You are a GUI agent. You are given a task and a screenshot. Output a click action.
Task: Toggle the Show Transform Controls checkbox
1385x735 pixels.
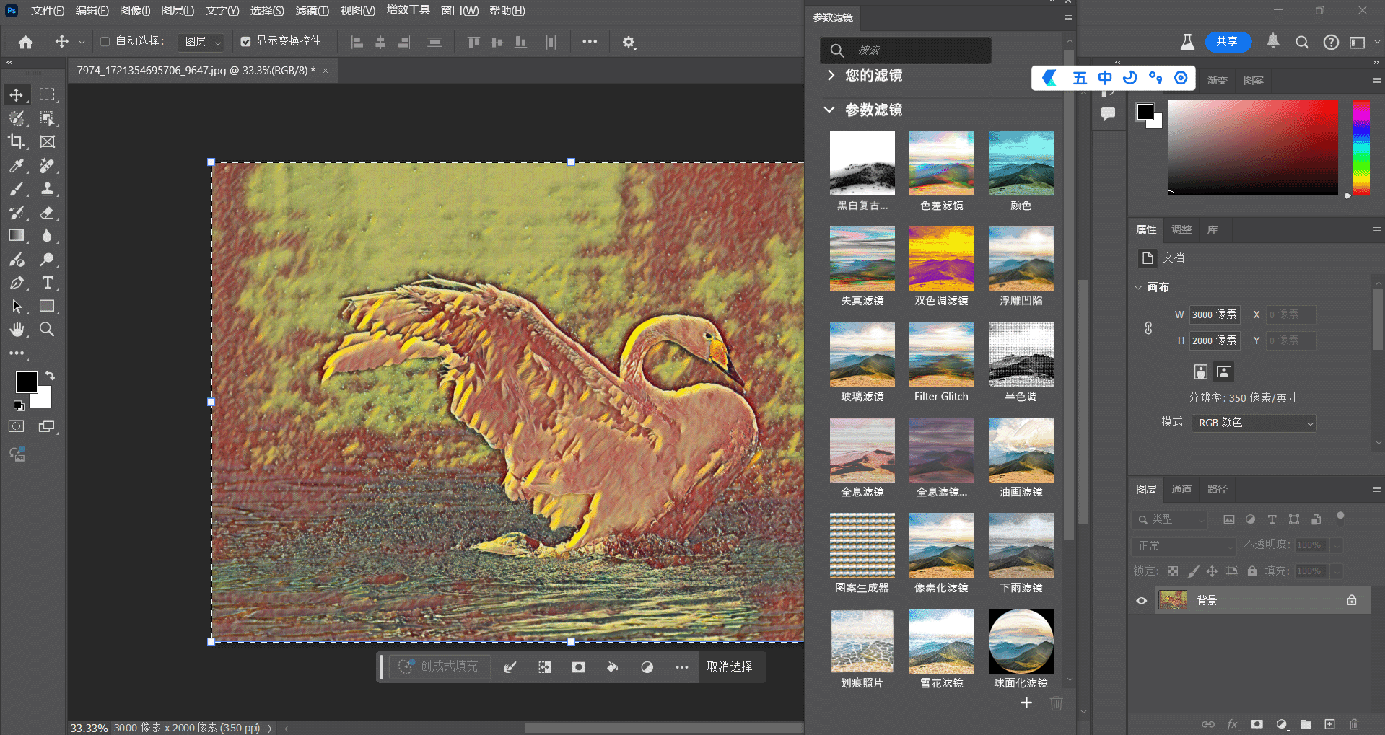[x=246, y=42]
